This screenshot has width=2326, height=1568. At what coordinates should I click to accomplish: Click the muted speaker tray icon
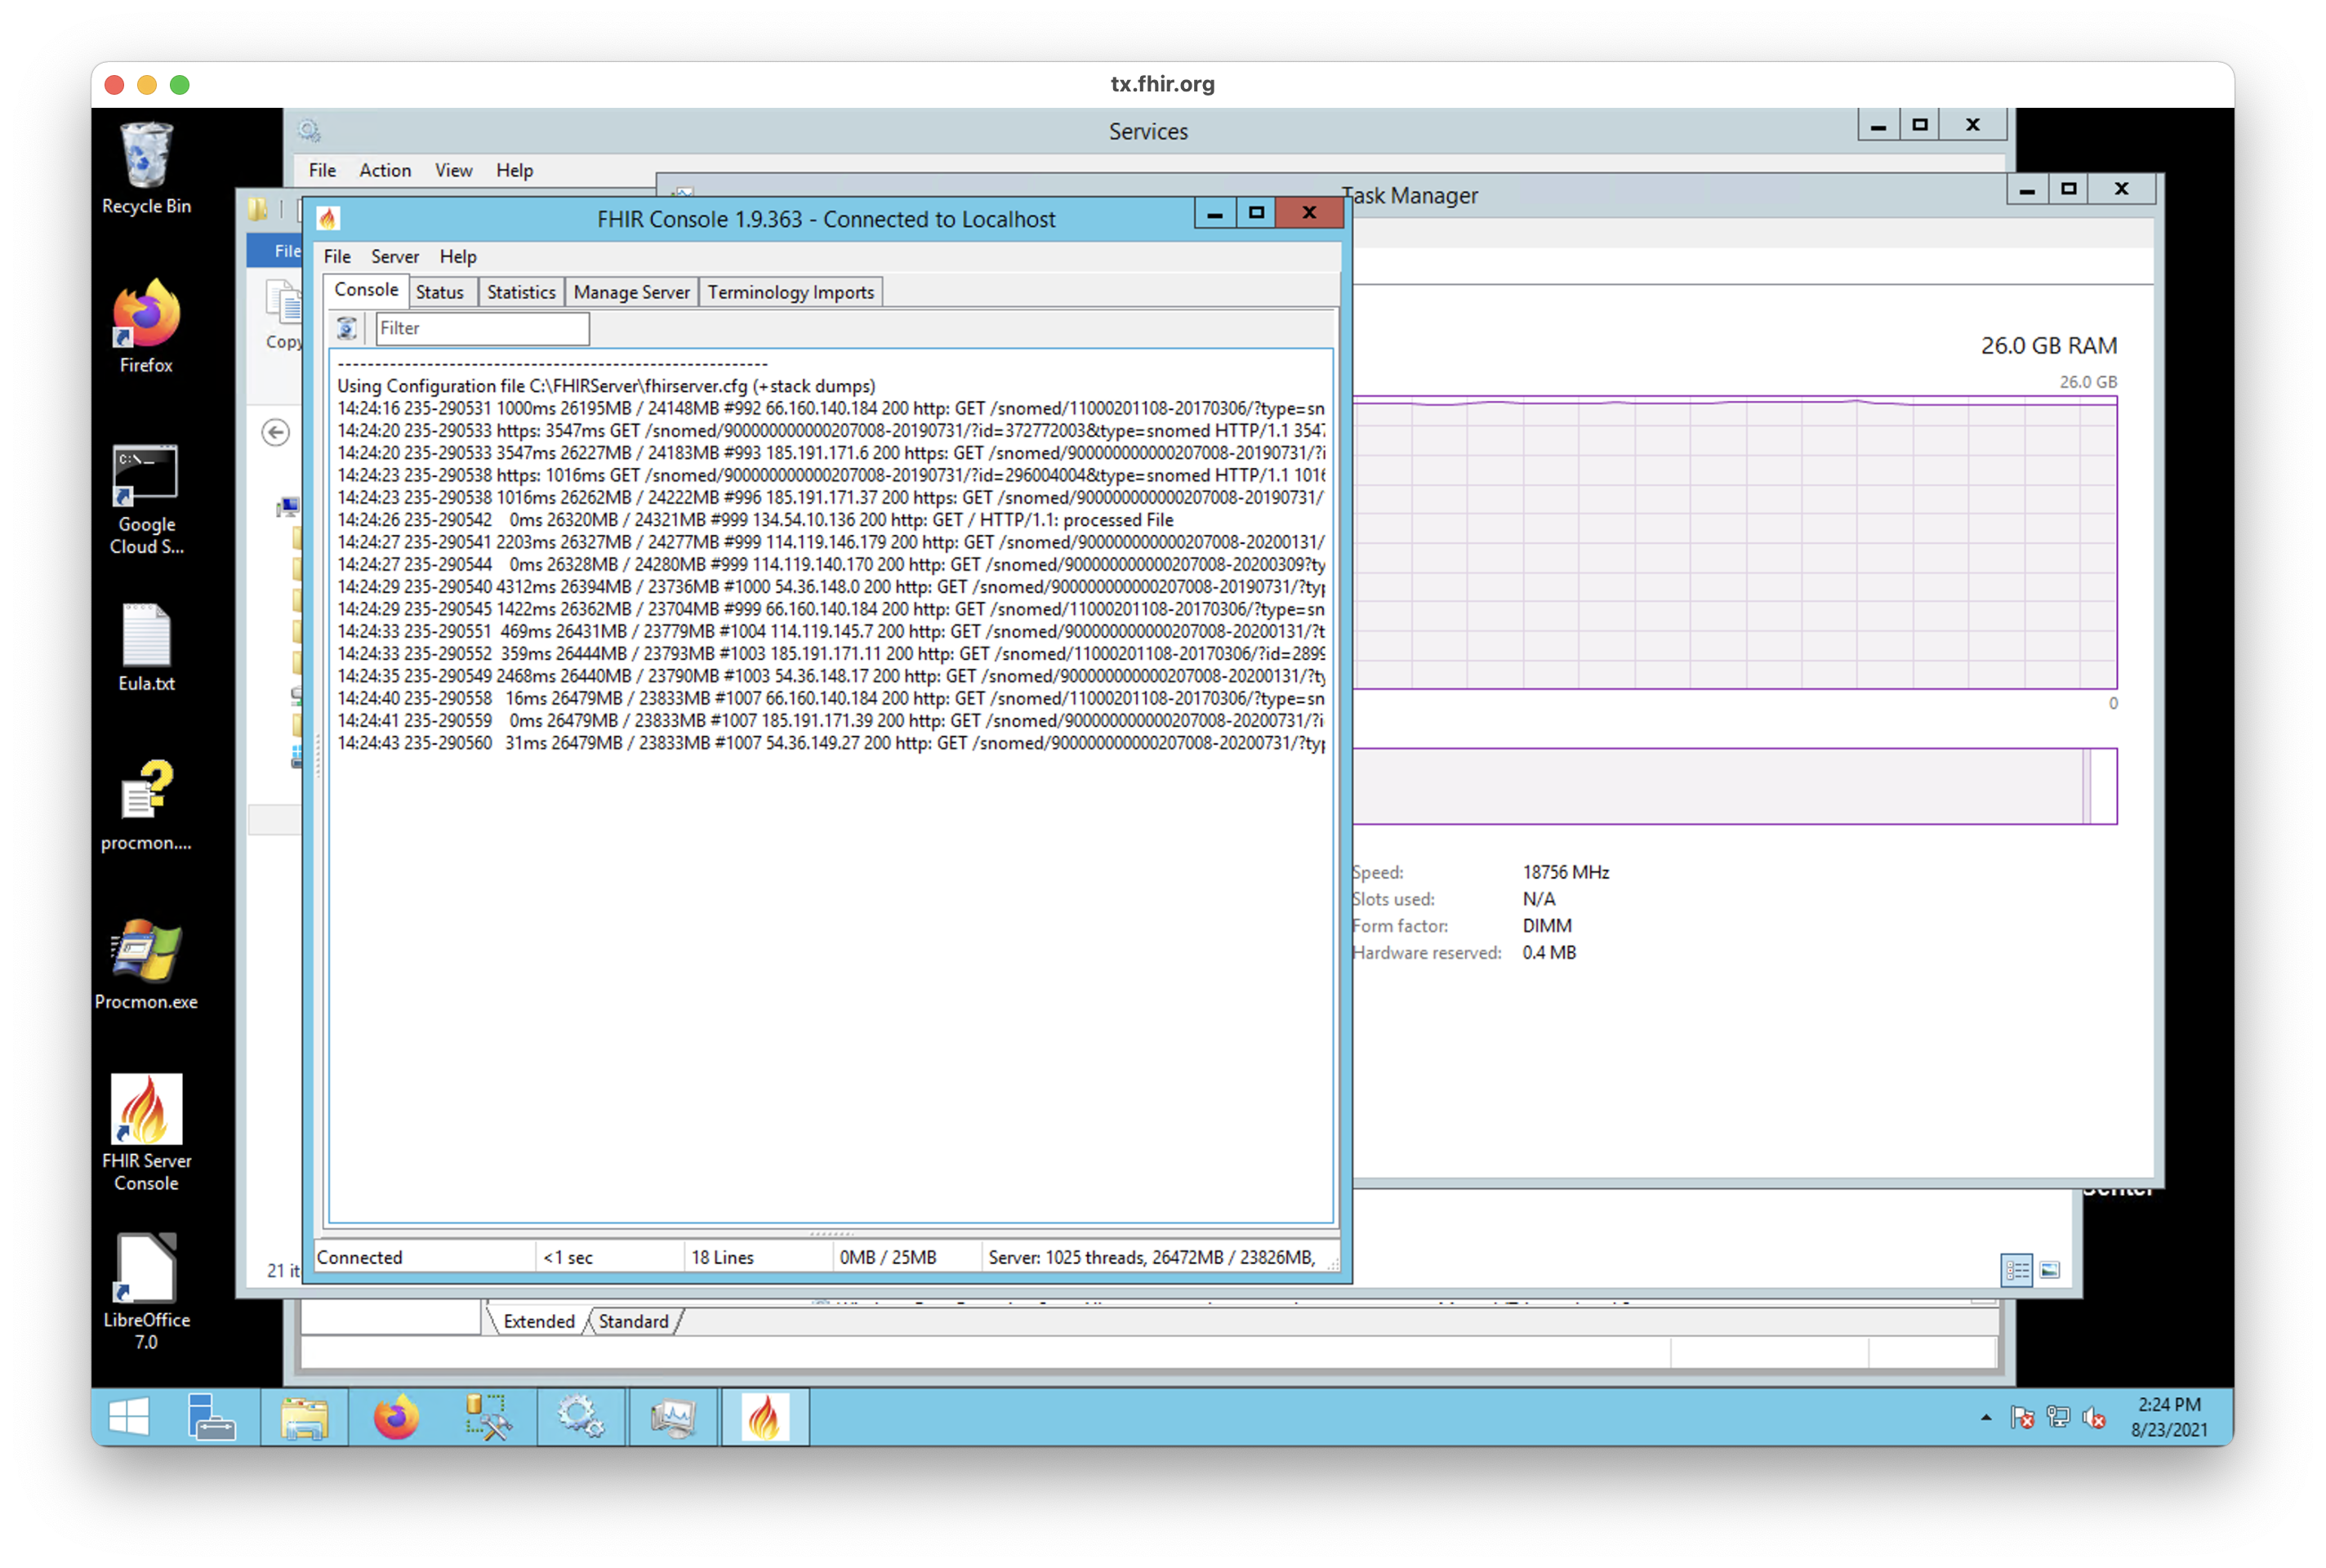(x=2094, y=1417)
